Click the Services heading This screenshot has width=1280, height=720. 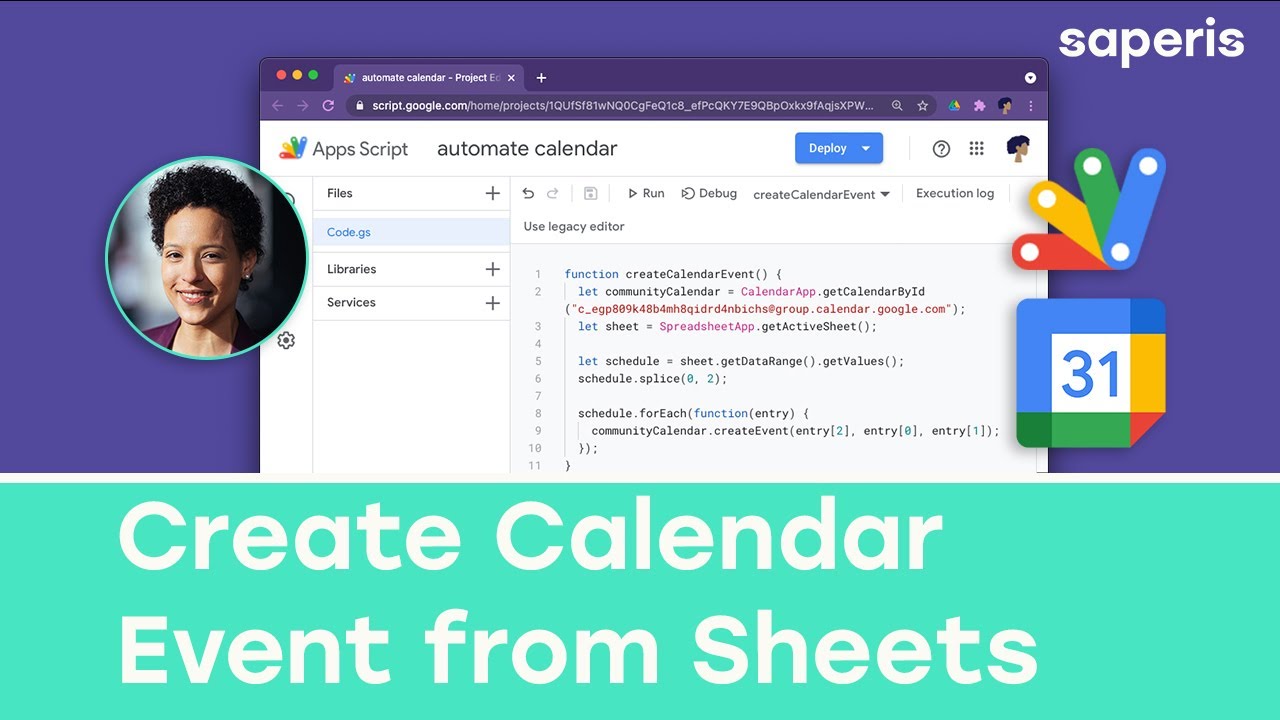pos(351,303)
